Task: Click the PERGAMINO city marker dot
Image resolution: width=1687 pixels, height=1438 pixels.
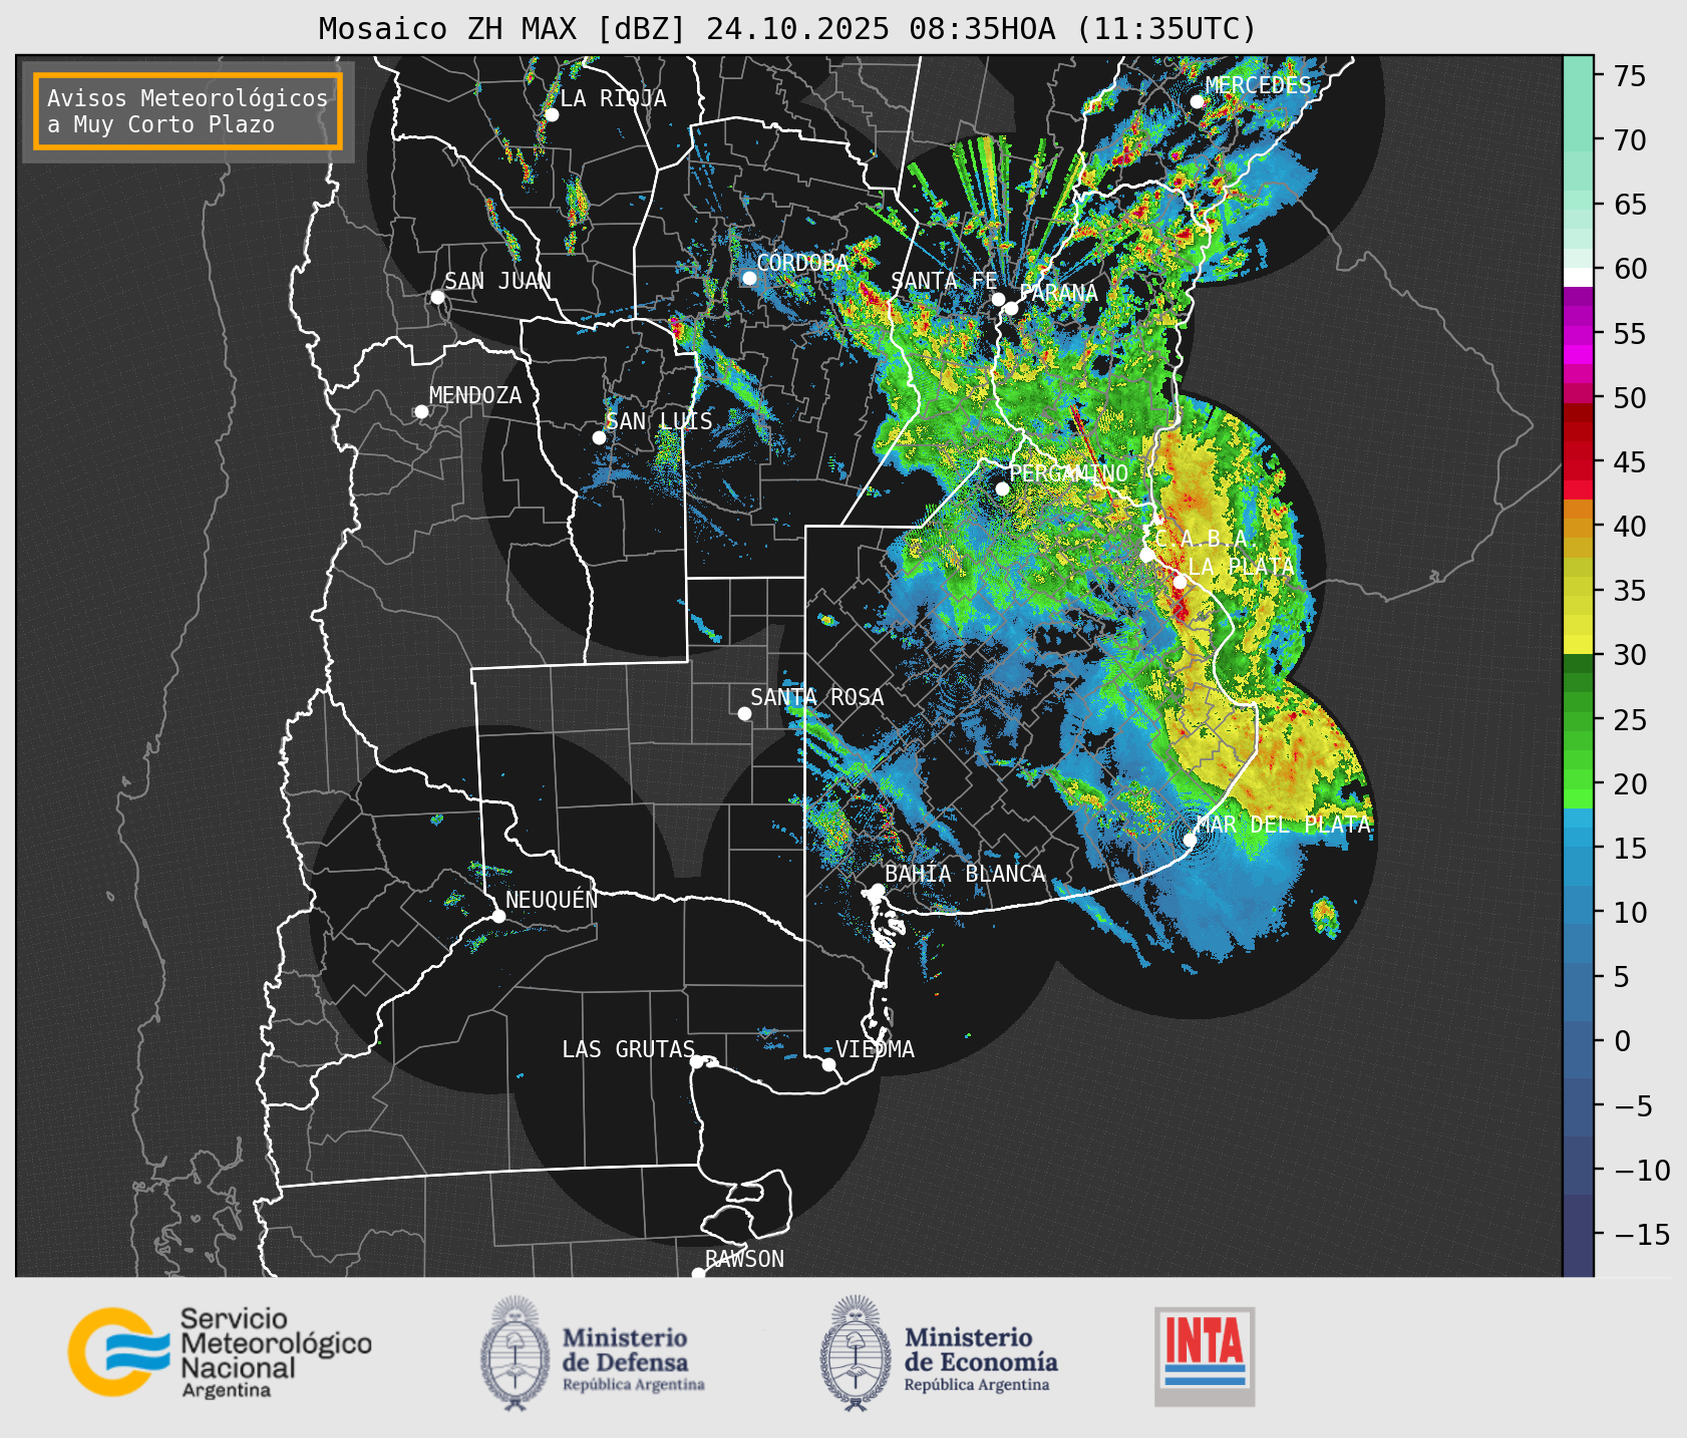Action: click(x=1002, y=489)
